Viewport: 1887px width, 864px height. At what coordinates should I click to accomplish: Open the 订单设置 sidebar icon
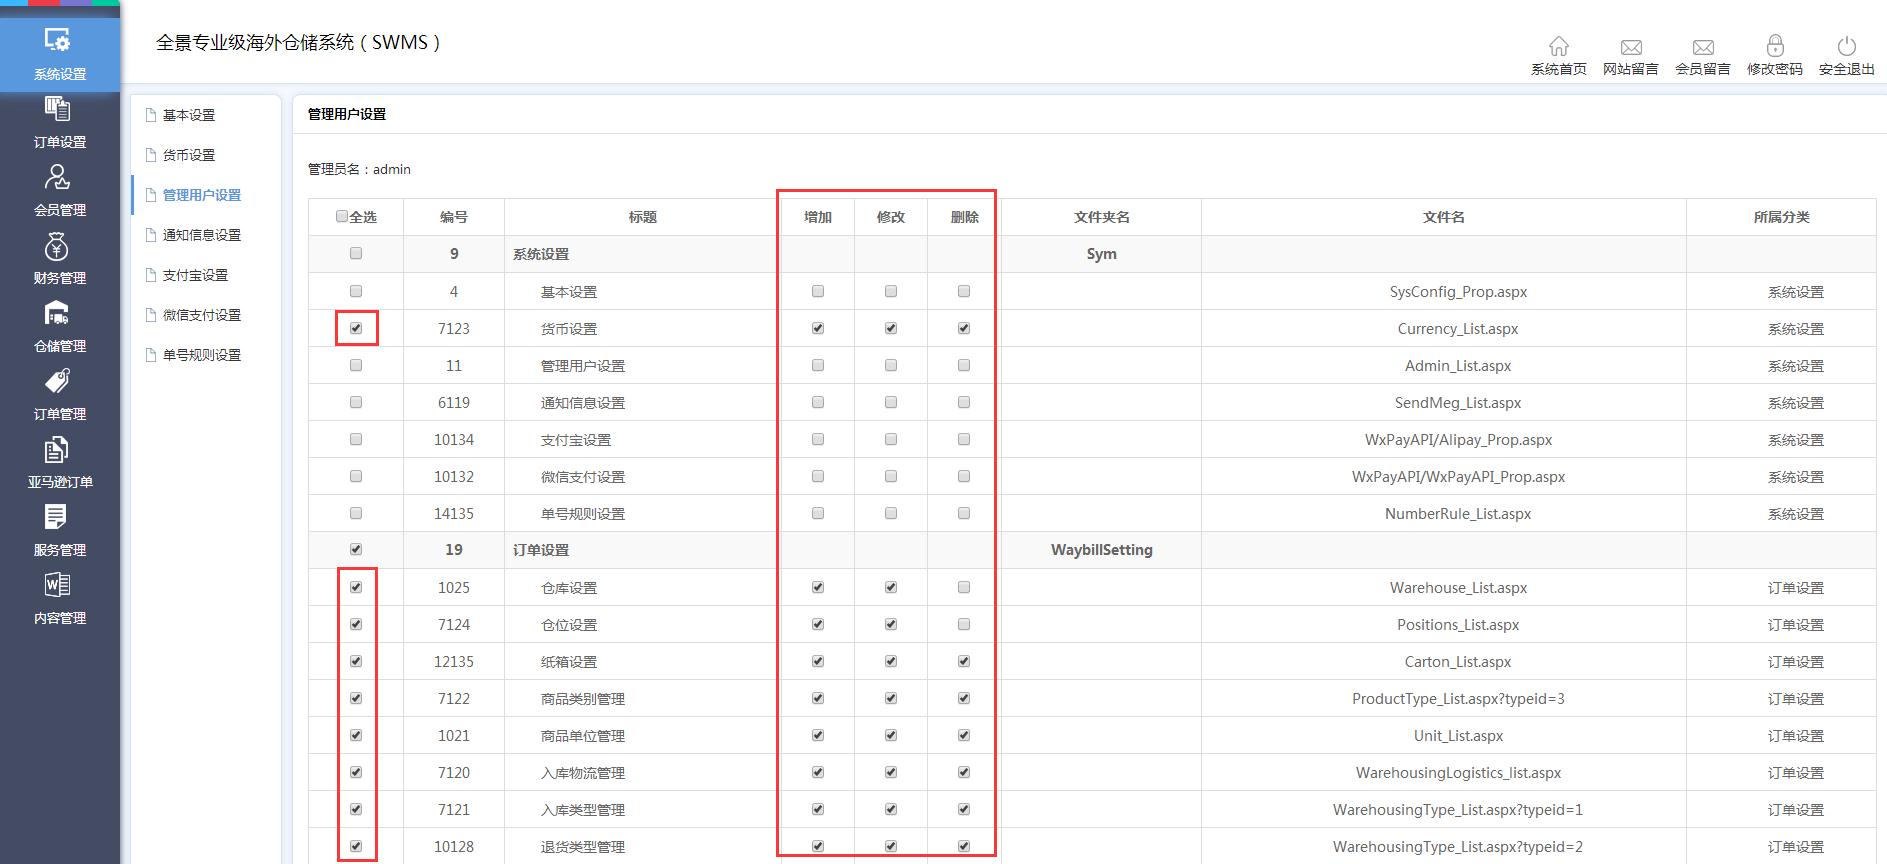click(x=58, y=110)
